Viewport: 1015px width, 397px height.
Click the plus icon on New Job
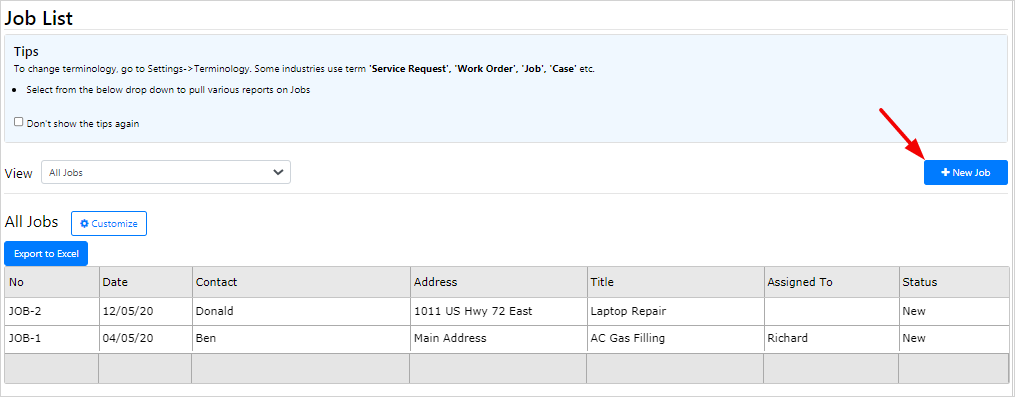[945, 173]
